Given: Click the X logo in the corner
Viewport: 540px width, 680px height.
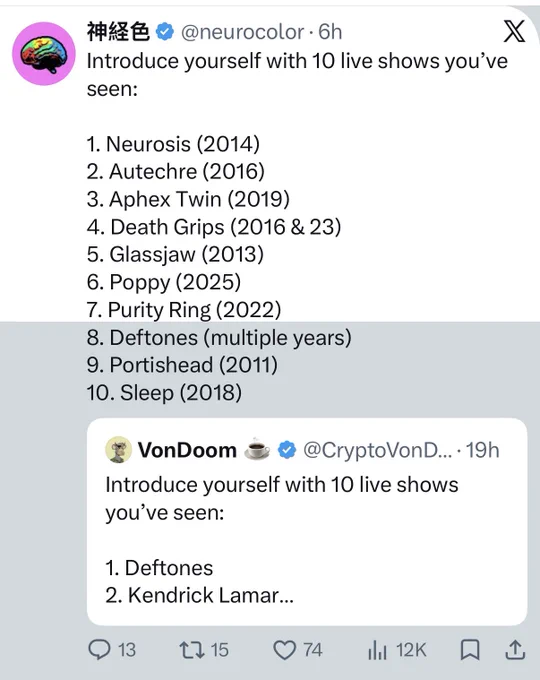Looking at the screenshot, I should (514, 32).
